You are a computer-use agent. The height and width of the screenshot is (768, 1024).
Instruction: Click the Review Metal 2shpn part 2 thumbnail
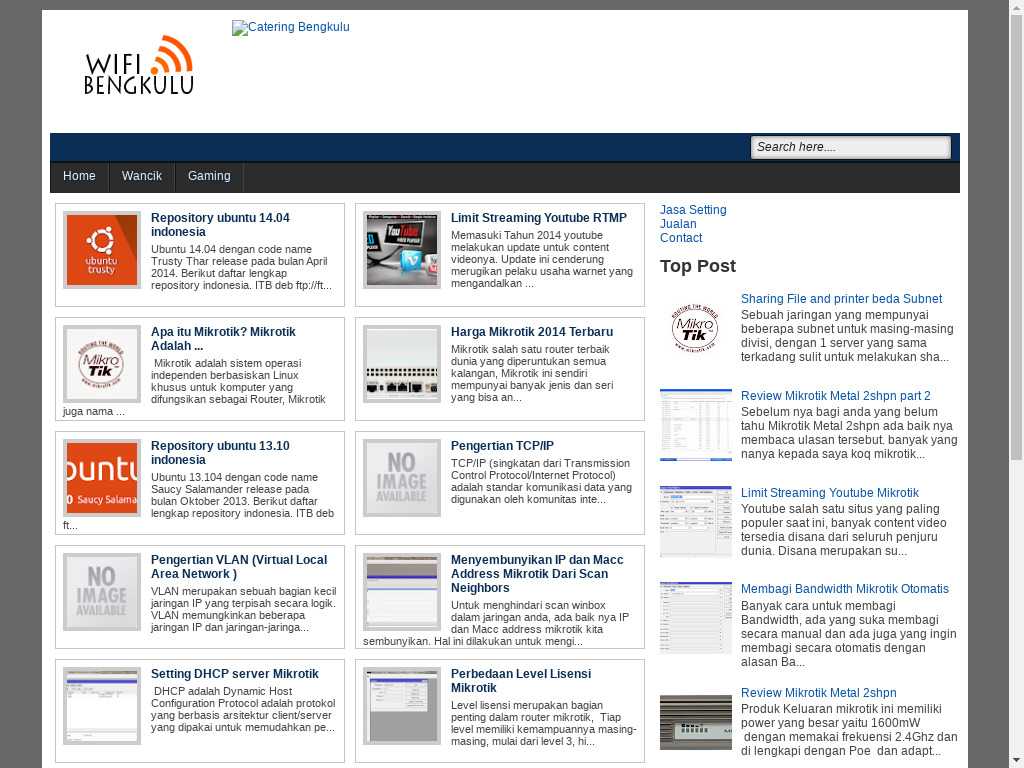tap(696, 425)
